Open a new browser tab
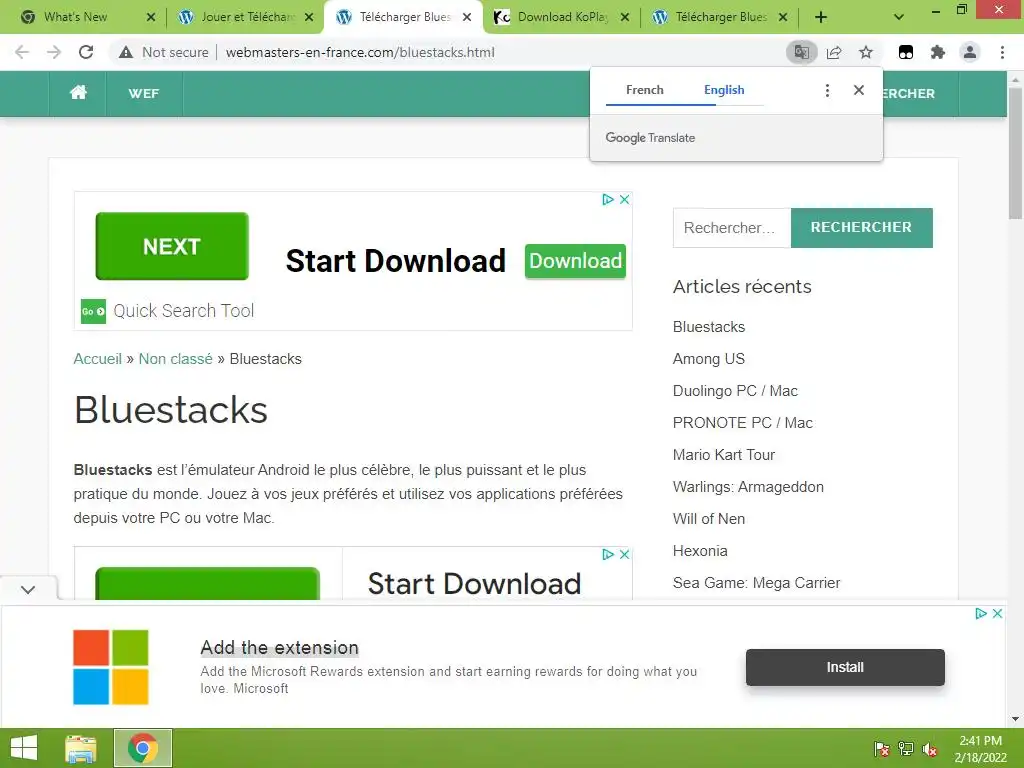Image resolution: width=1024 pixels, height=768 pixels. coord(821,17)
